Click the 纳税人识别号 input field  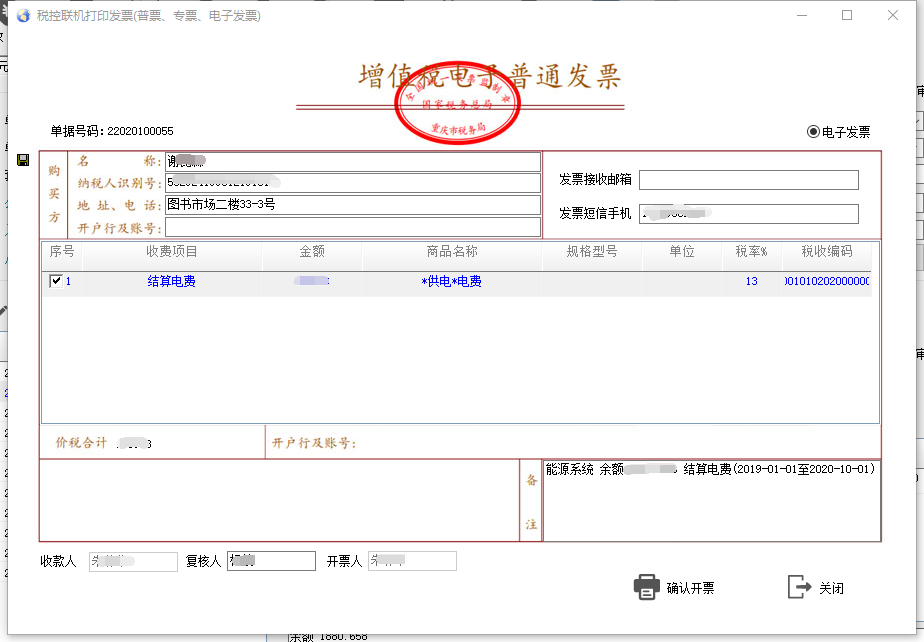click(x=352, y=182)
